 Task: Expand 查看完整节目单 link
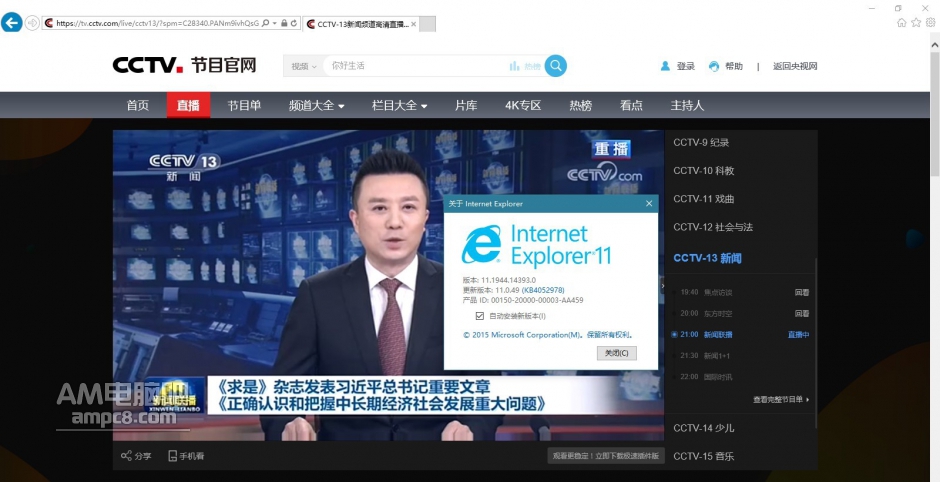[x=781, y=399]
